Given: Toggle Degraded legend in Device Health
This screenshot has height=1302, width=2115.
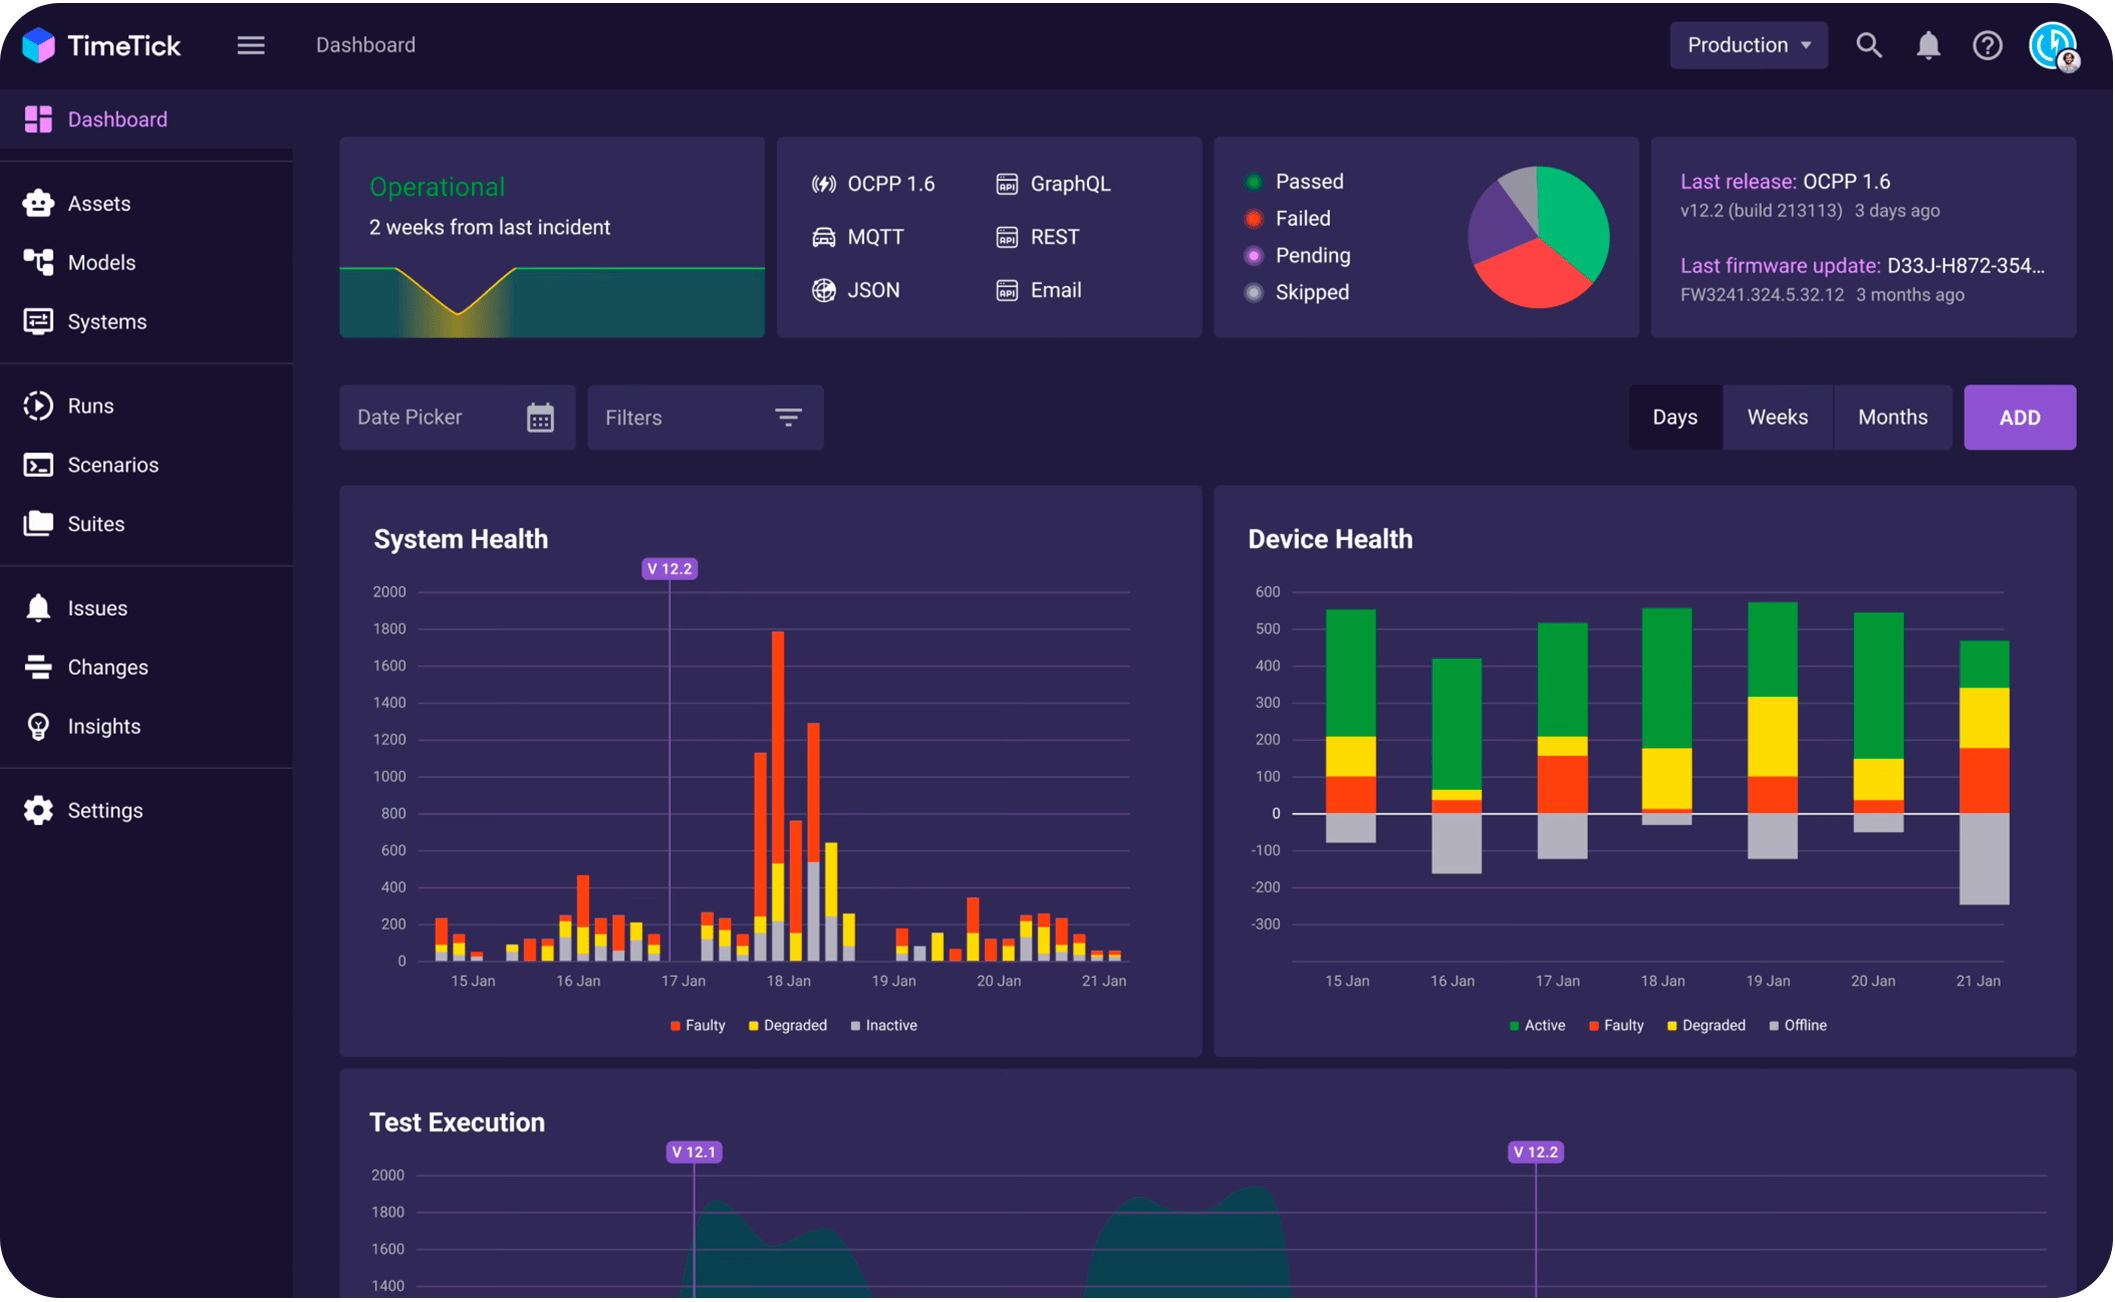Looking at the screenshot, I should click(1706, 1025).
